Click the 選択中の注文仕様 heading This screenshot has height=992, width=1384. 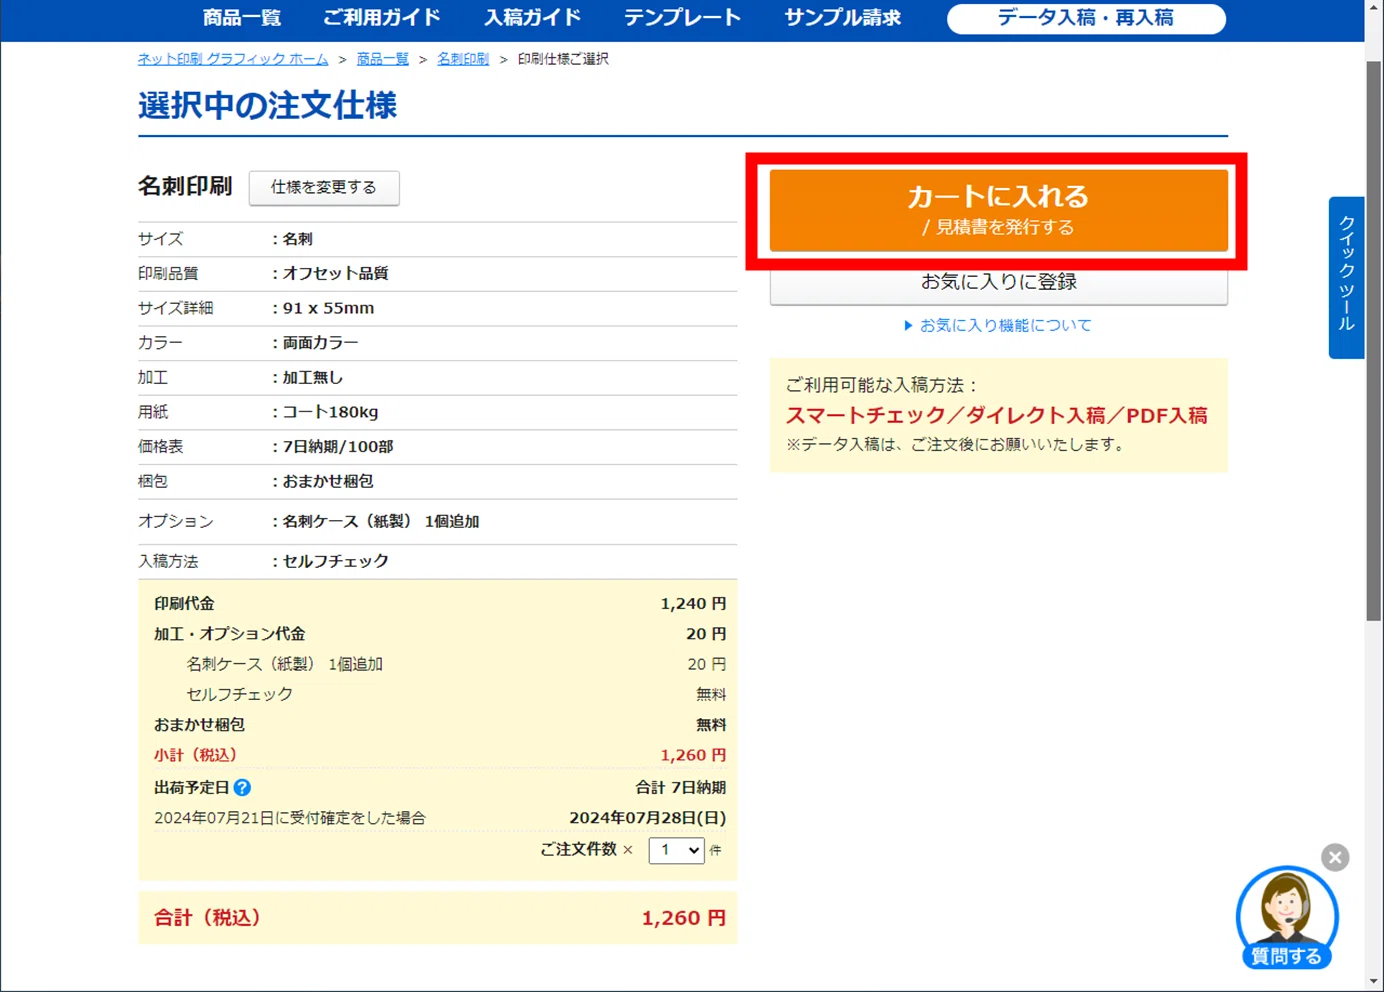click(x=267, y=105)
